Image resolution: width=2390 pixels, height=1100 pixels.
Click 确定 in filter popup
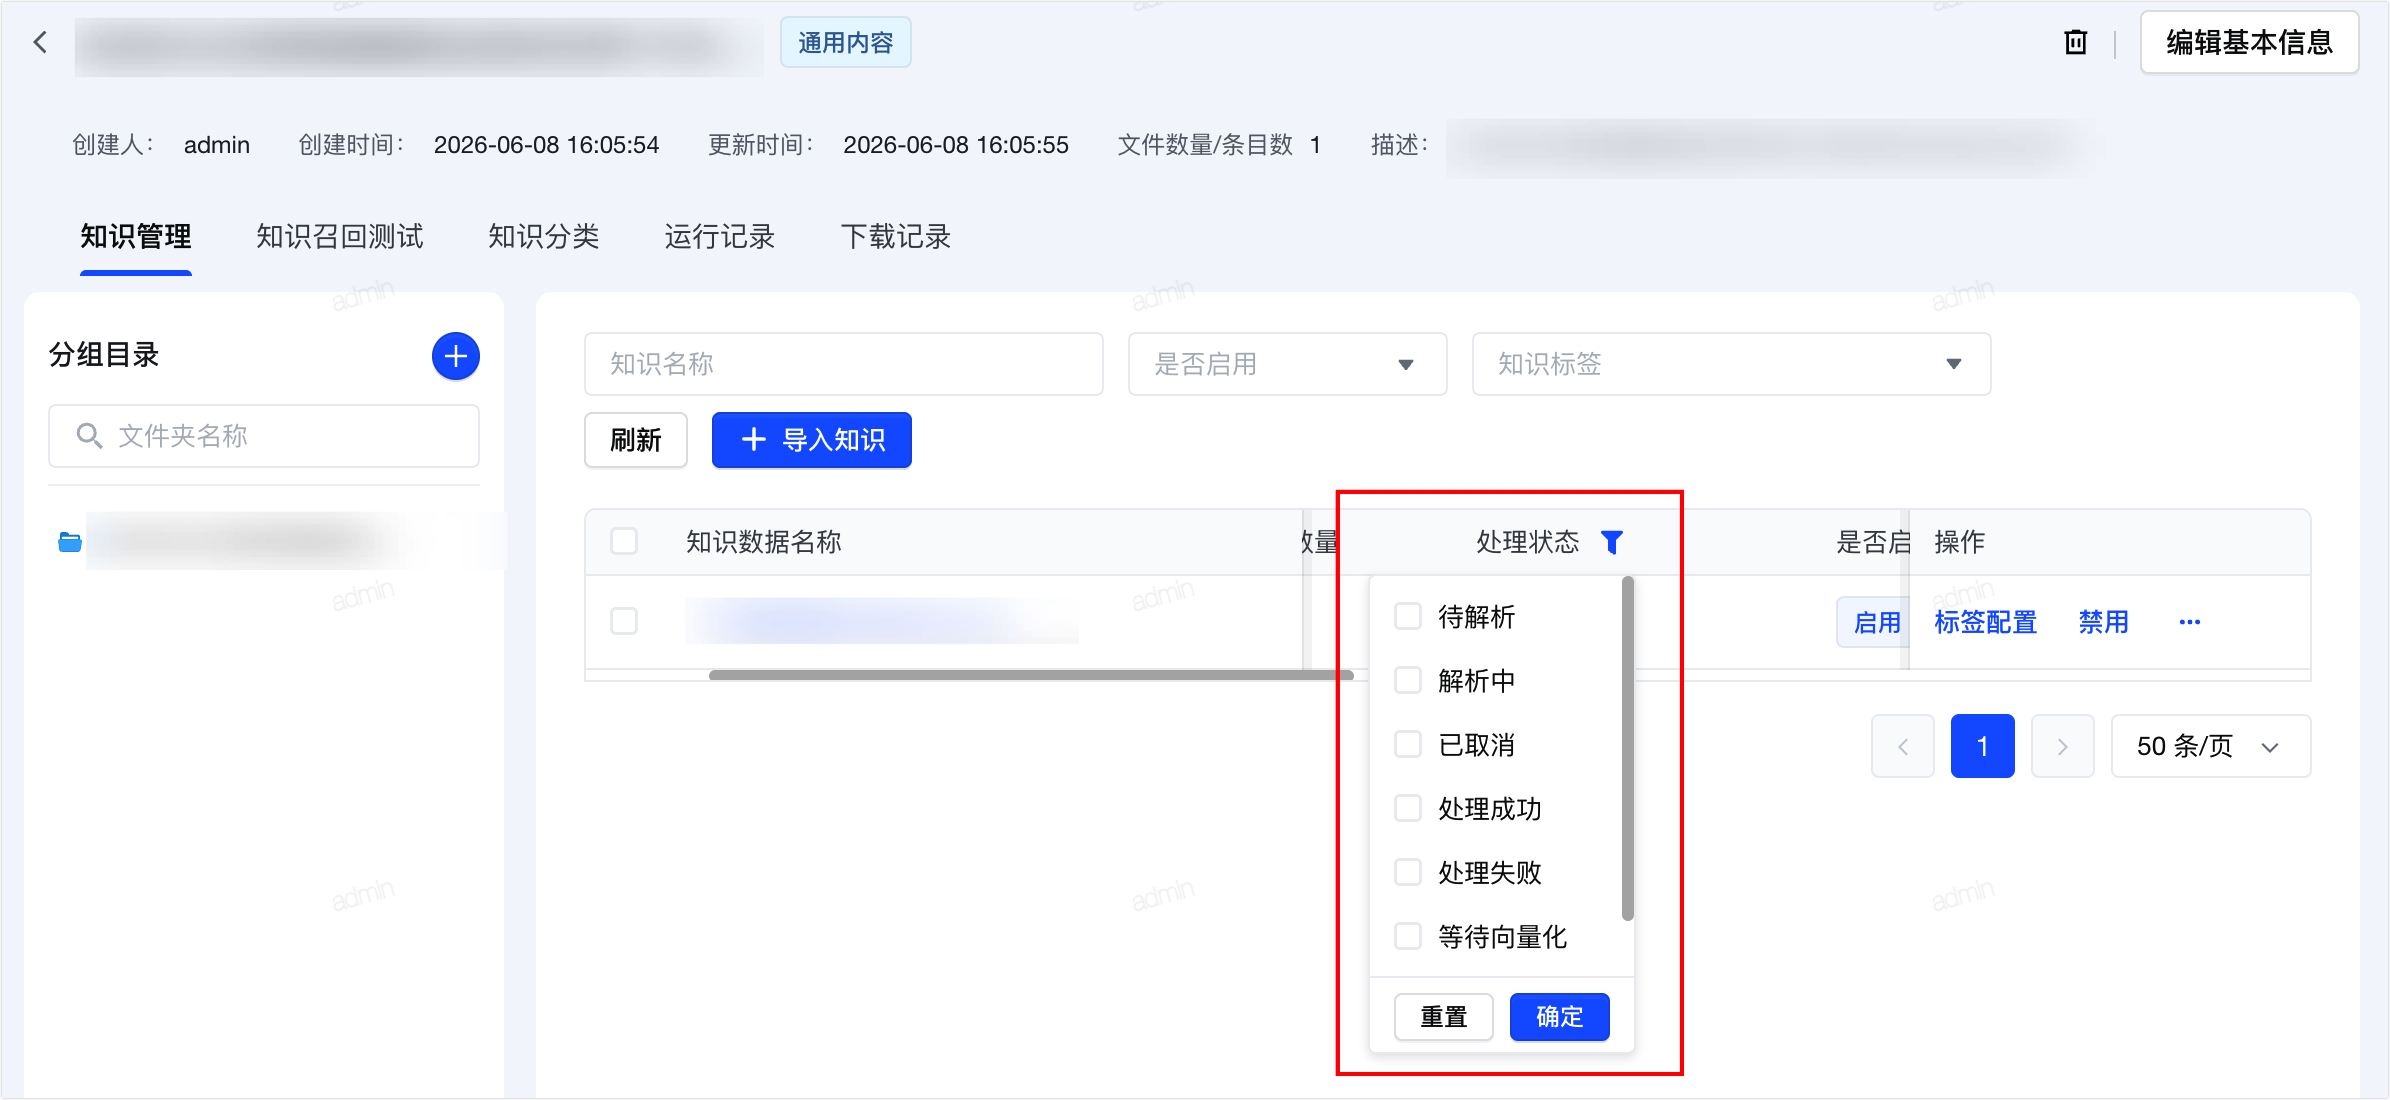[1560, 1017]
